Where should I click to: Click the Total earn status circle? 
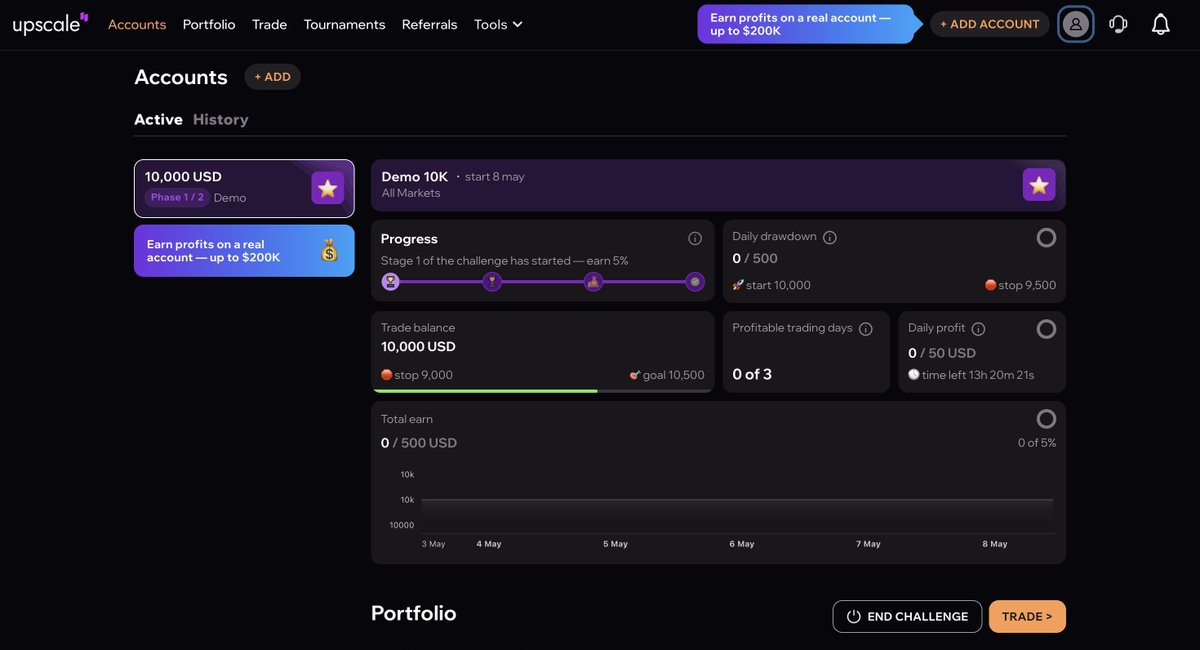point(1046,419)
